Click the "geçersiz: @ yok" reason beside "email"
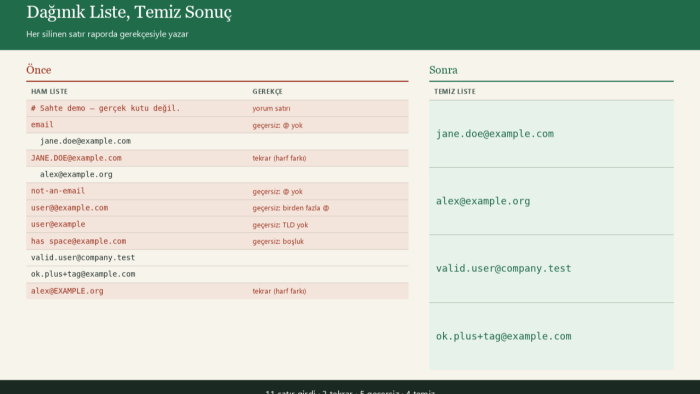The height and width of the screenshot is (394, 700). pyautogui.click(x=277, y=125)
